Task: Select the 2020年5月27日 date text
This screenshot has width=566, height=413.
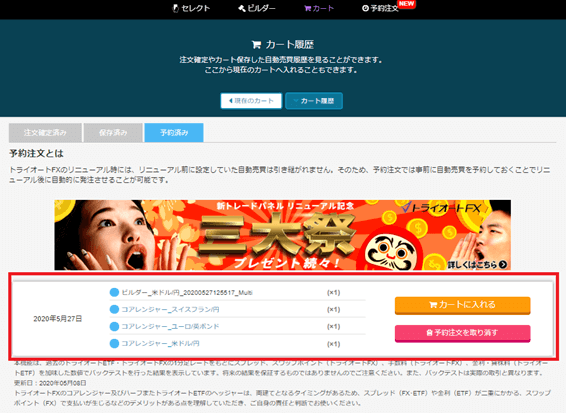Action: pos(58,318)
